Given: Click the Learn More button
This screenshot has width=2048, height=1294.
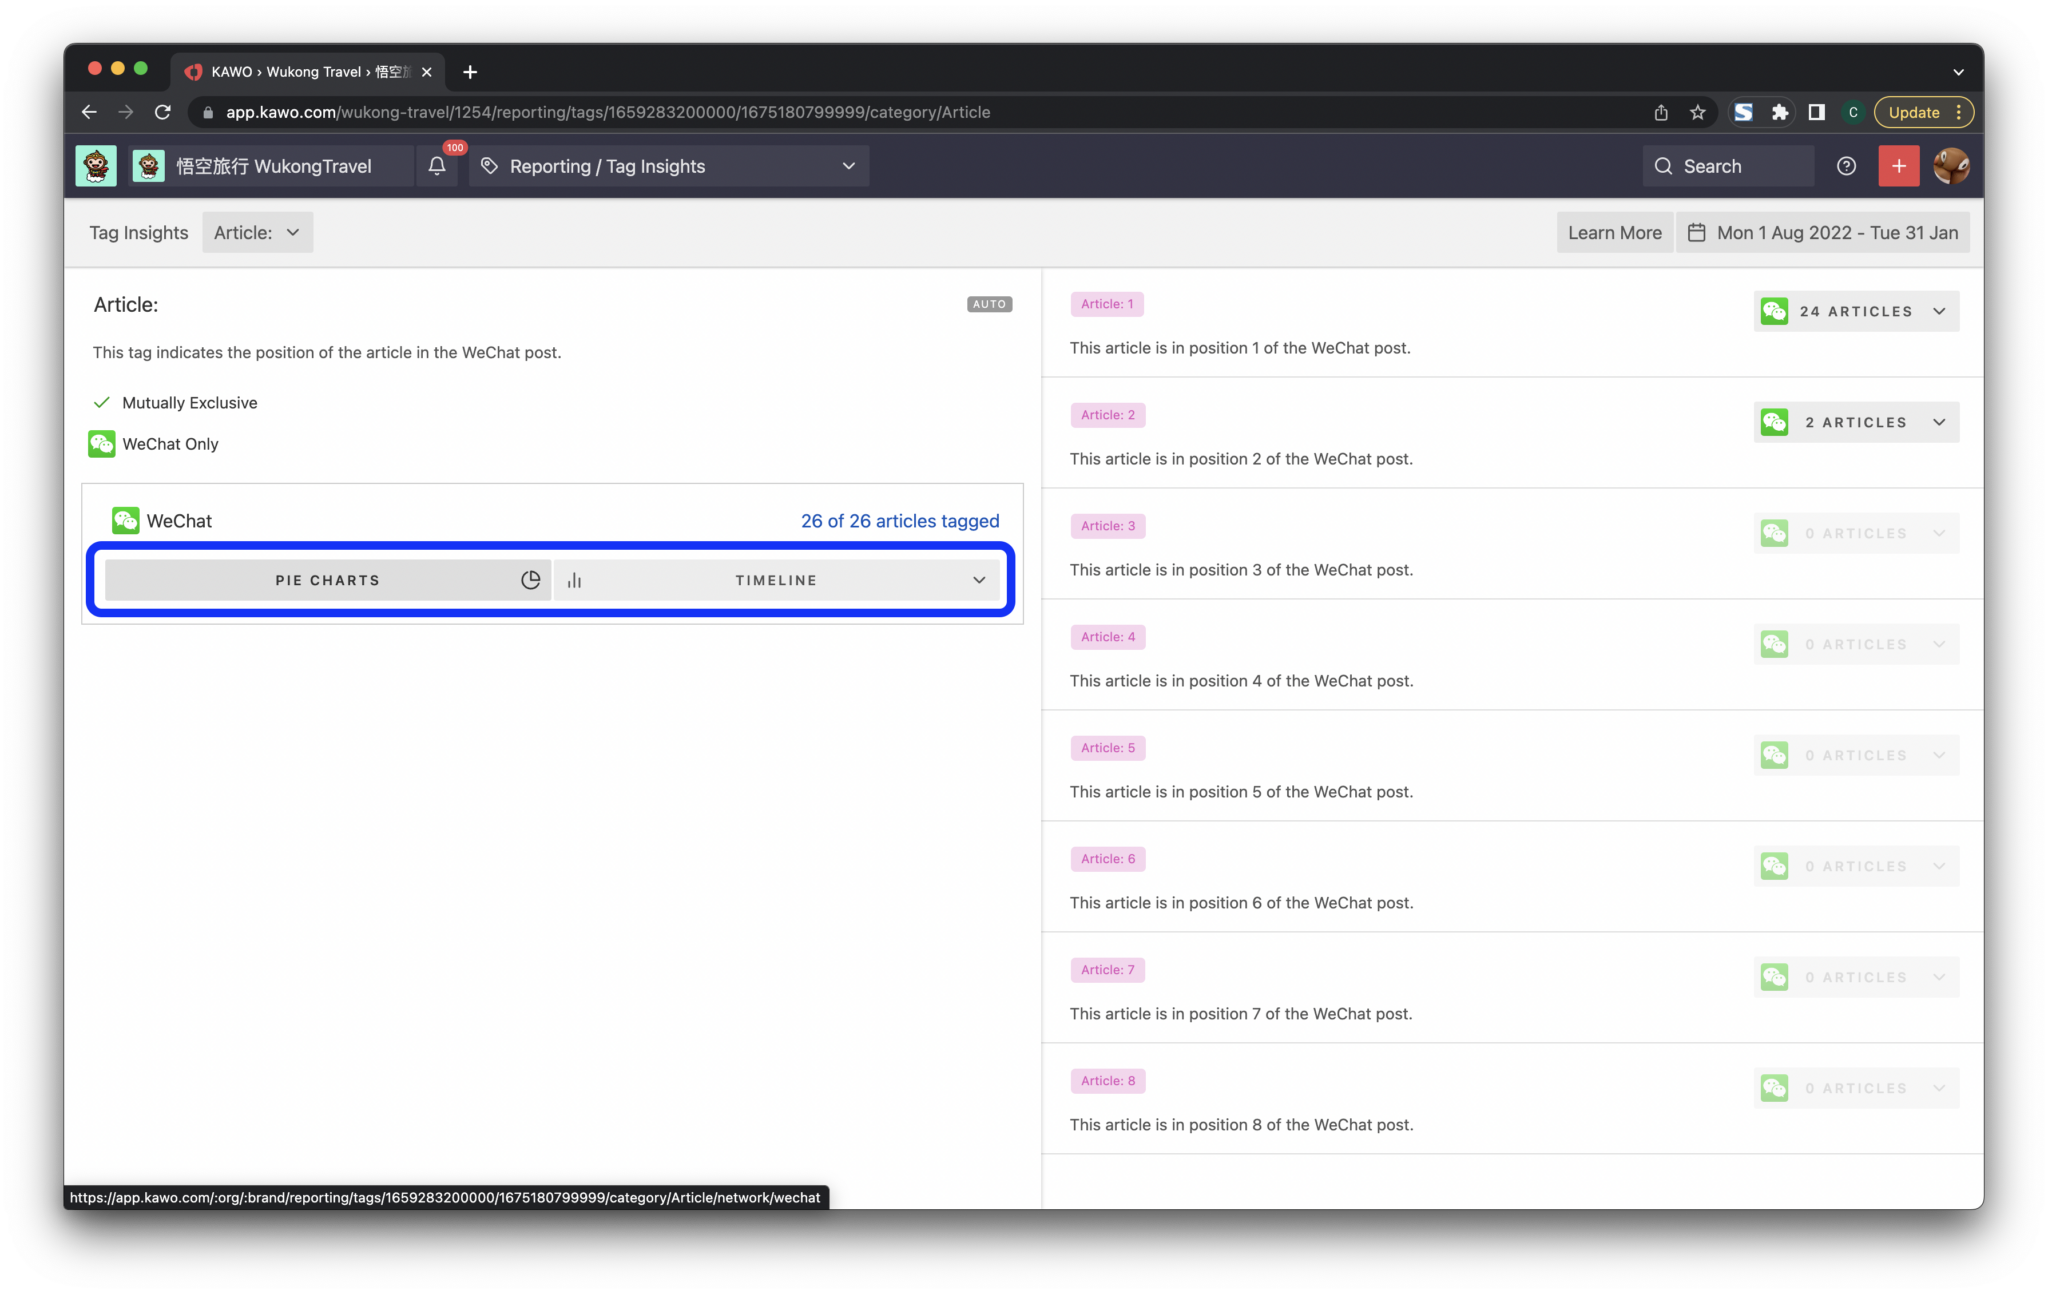Looking at the screenshot, I should coord(1613,232).
